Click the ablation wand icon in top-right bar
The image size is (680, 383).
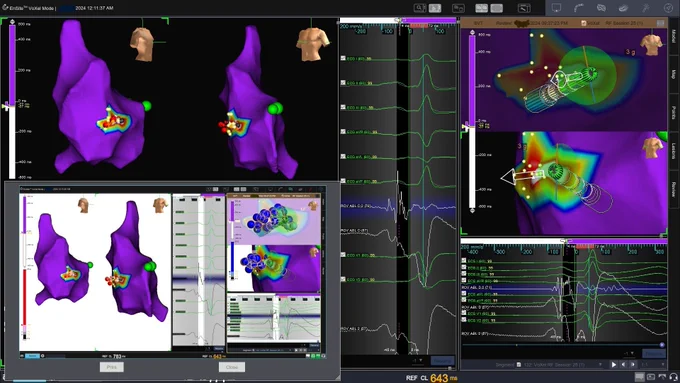pos(646,8)
